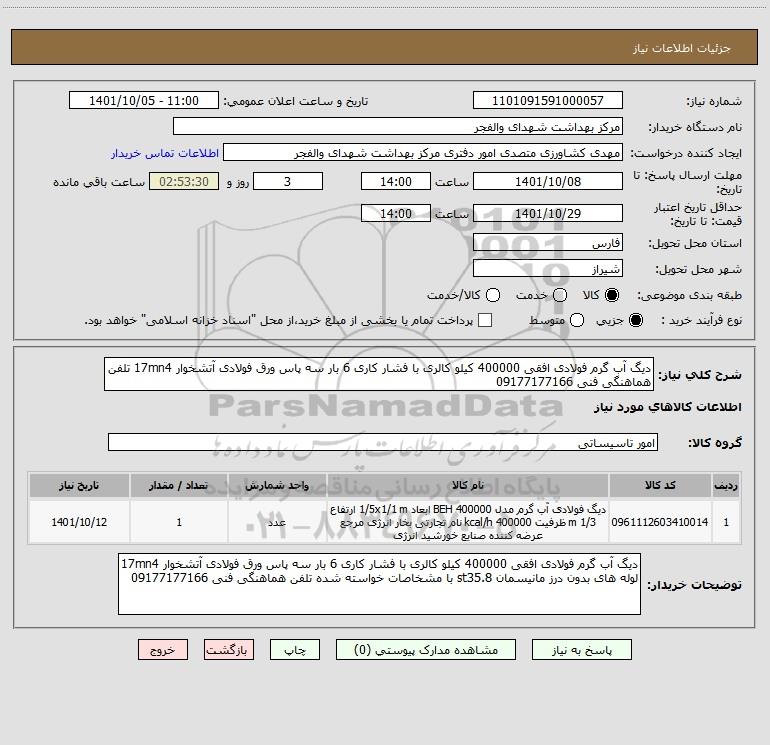Screen dimensions: 770x745
Task: Click the خروج exit button
Action: pos(163,650)
